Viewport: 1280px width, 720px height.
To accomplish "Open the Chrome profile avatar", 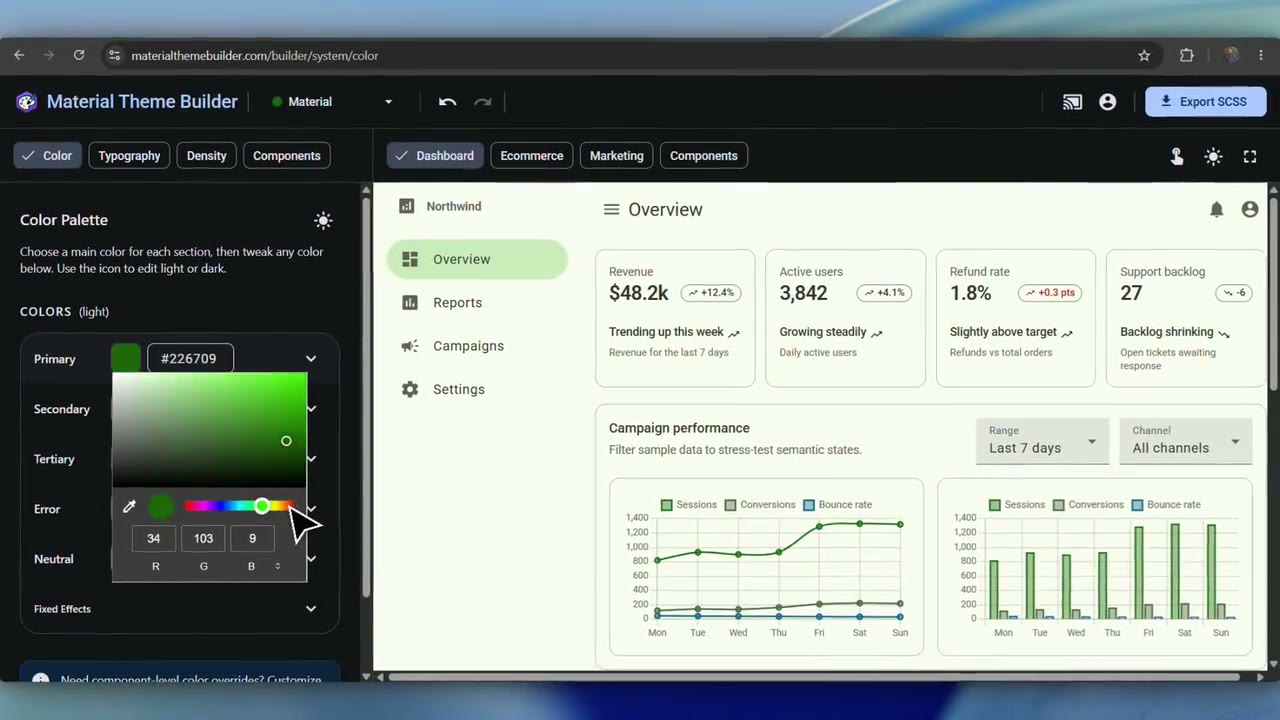I will point(1231,55).
